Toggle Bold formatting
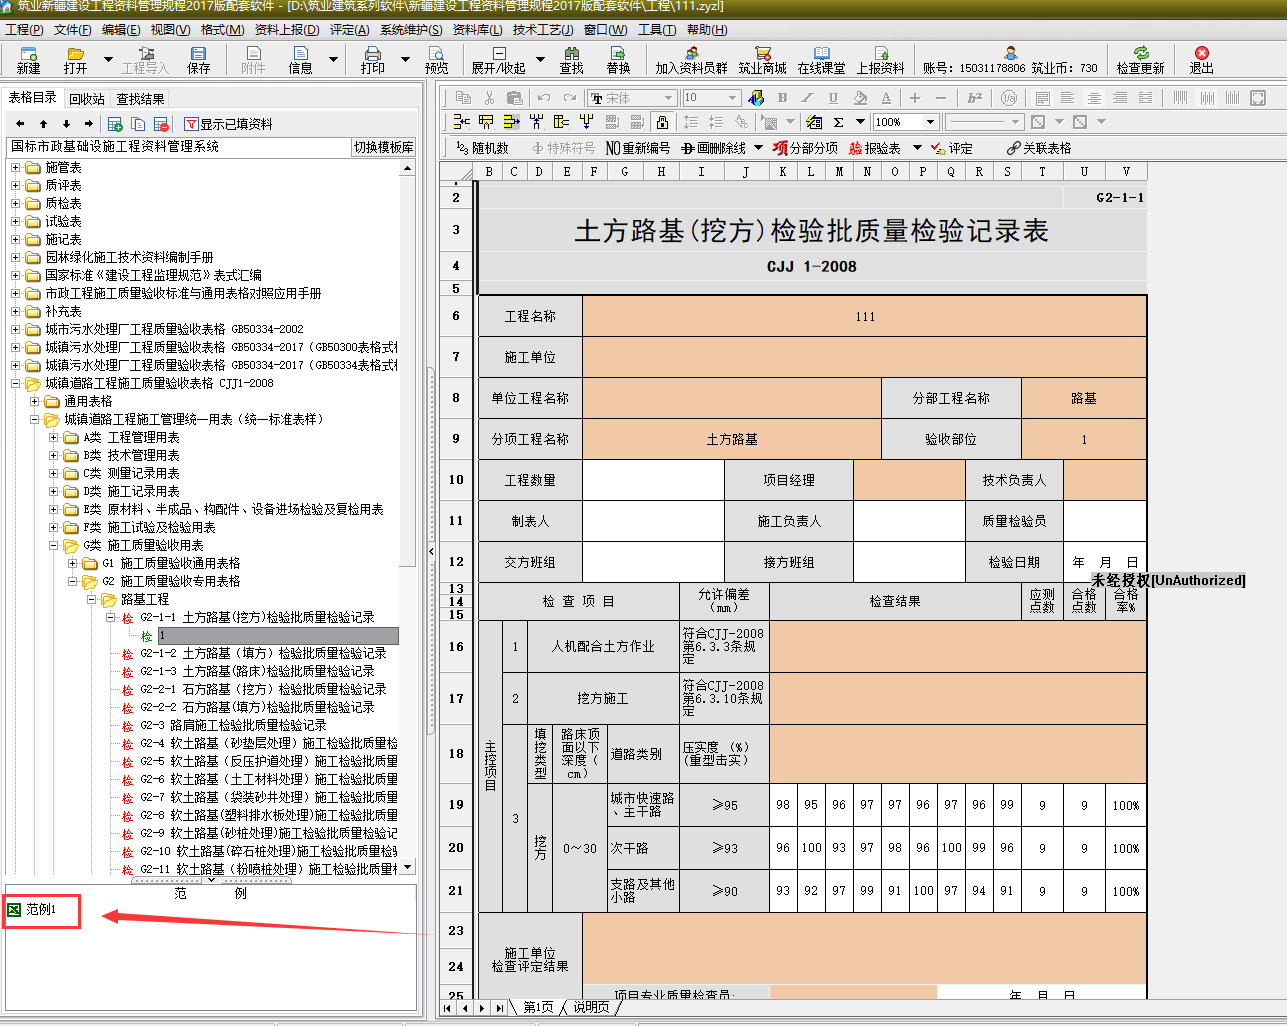Viewport: 1287px width, 1026px height. click(x=782, y=98)
